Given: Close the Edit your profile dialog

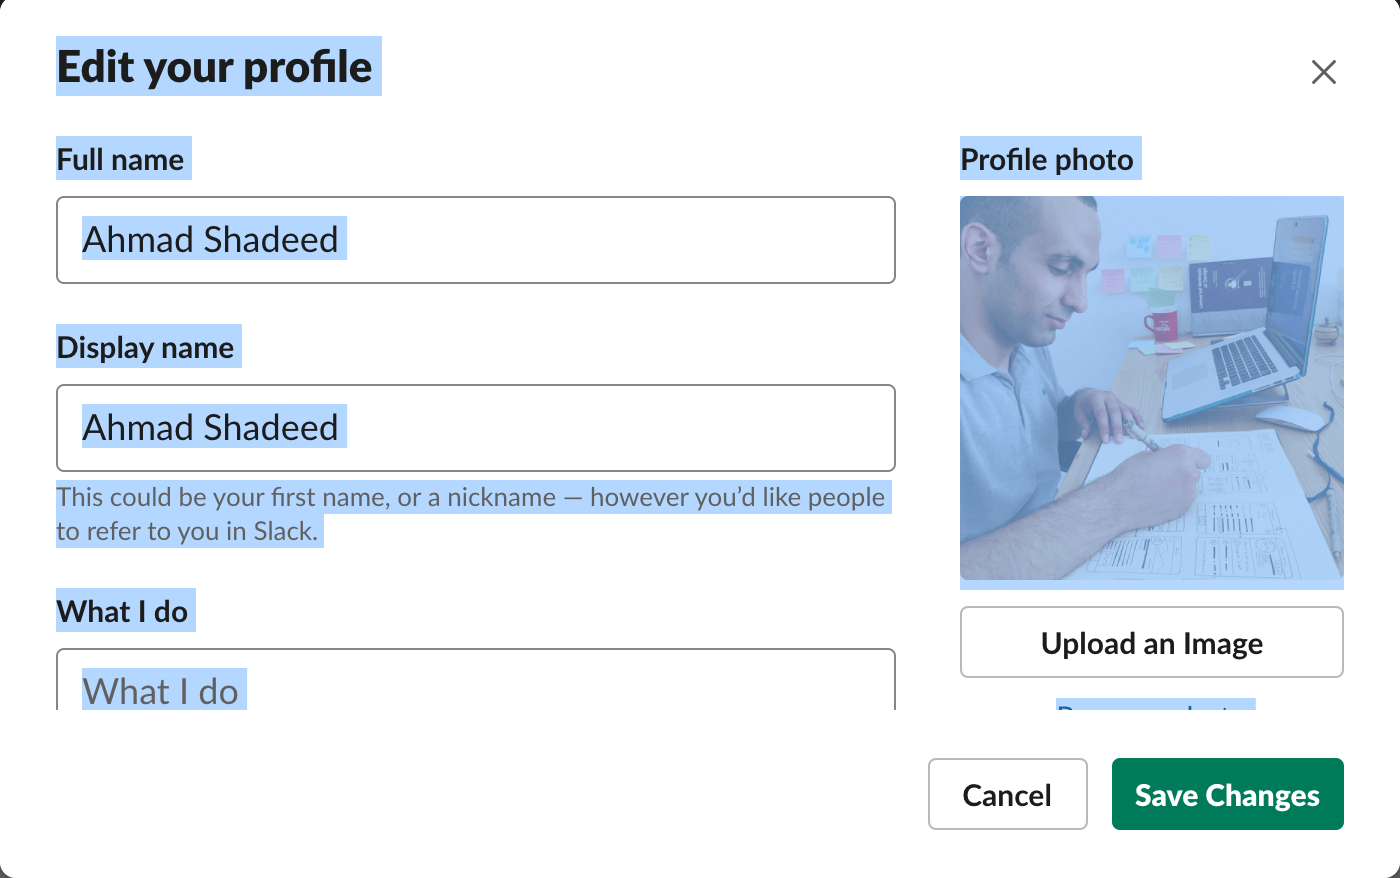Looking at the screenshot, I should pos(1323,72).
